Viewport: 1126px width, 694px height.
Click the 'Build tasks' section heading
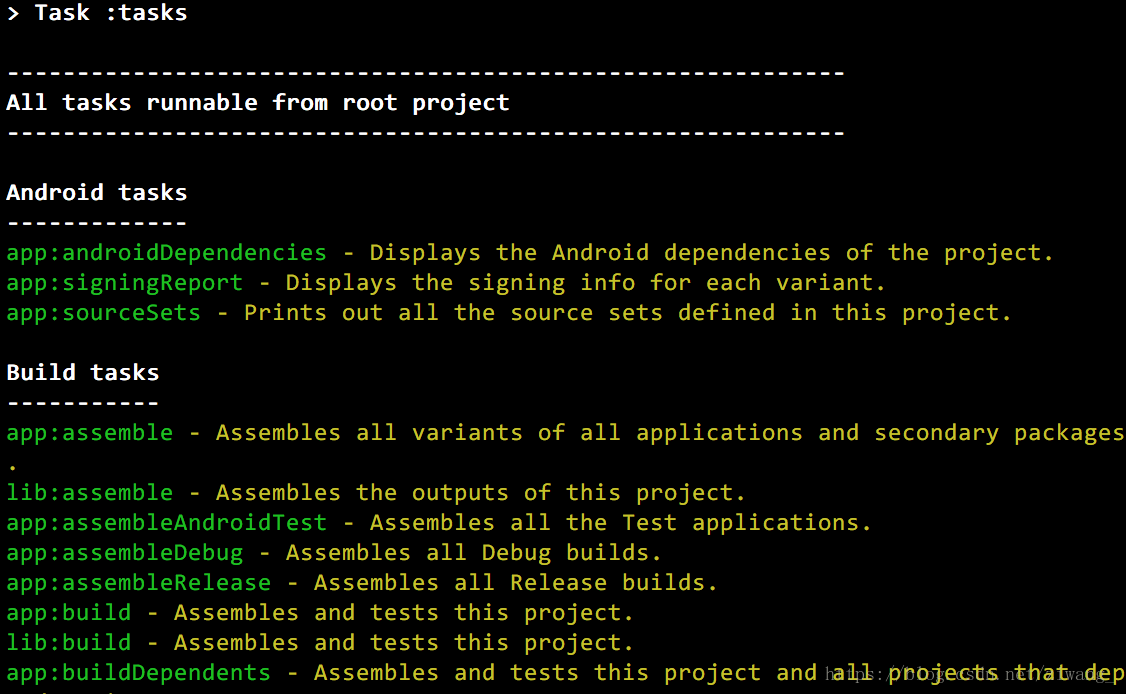click(83, 373)
